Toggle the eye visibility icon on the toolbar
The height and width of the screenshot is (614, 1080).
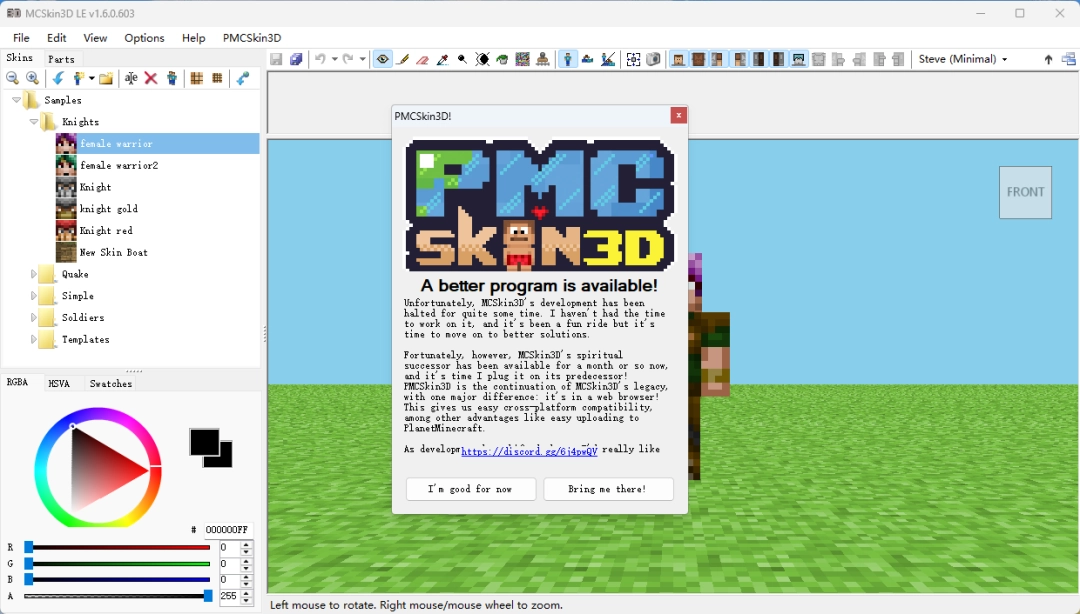pyautogui.click(x=382, y=59)
